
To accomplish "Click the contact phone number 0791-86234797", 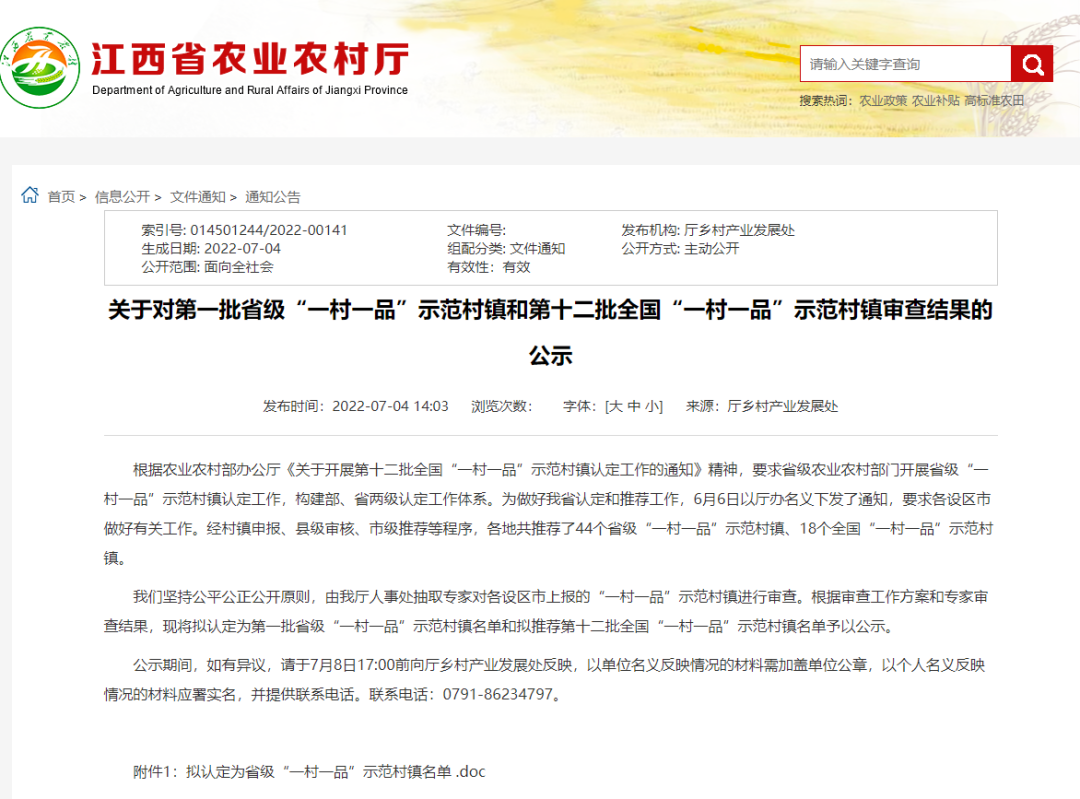I will pyautogui.click(x=498, y=694).
